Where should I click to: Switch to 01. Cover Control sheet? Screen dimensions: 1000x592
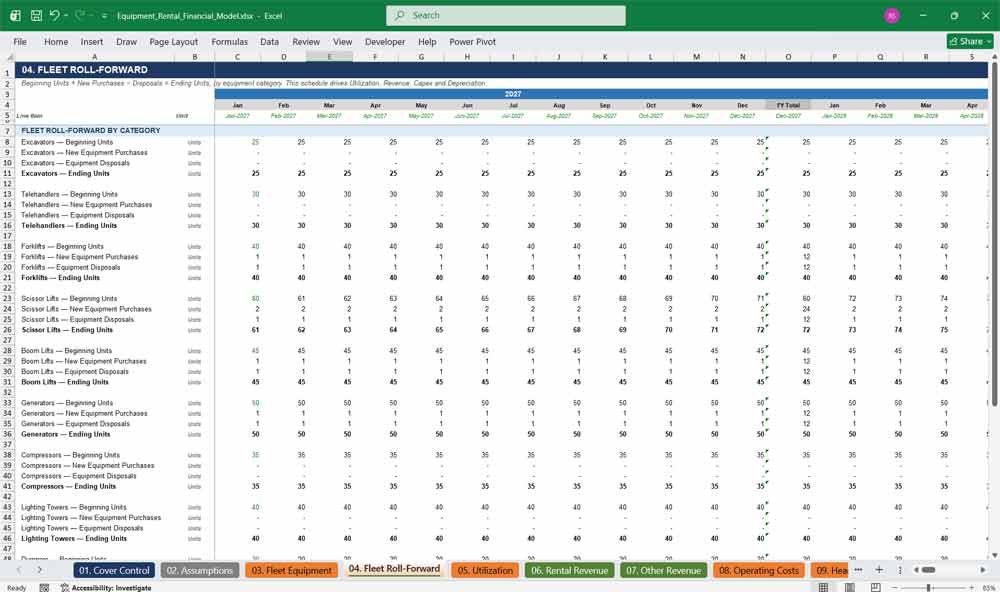pos(114,570)
